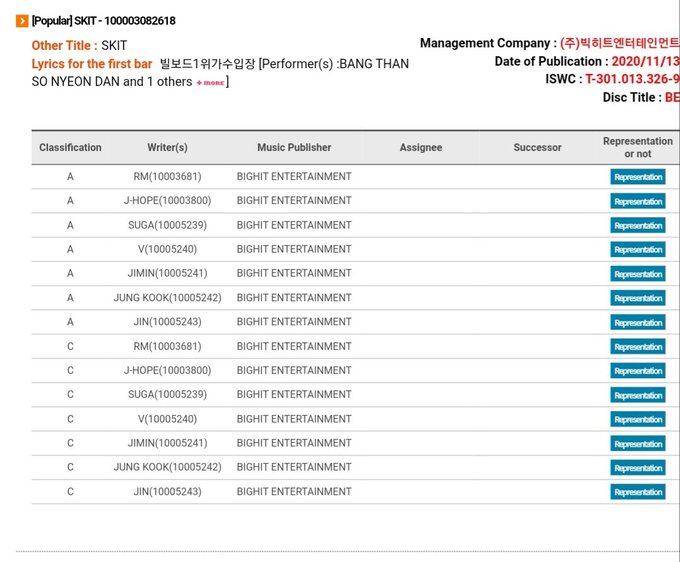Click writer JIN(10005243) in classification A row

tap(167, 322)
